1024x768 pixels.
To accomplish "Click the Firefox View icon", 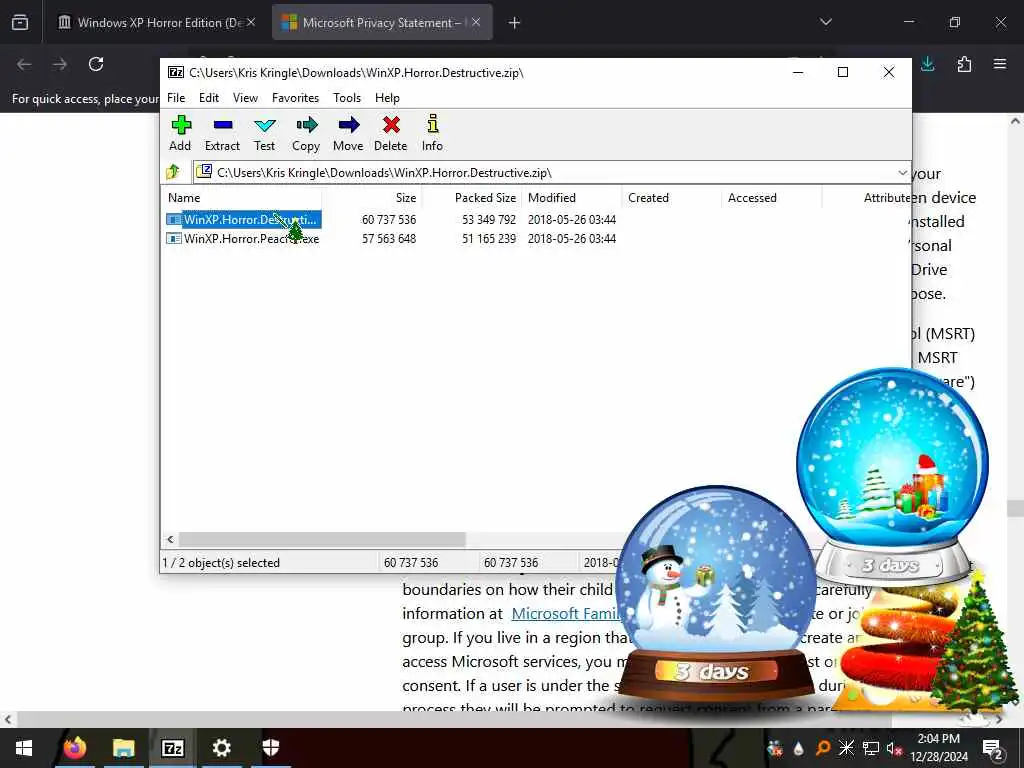I will tap(20, 22).
